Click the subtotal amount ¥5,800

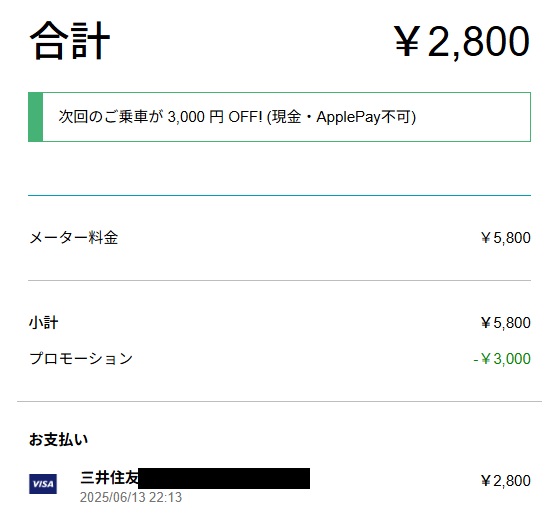click(x=506, y=323)
